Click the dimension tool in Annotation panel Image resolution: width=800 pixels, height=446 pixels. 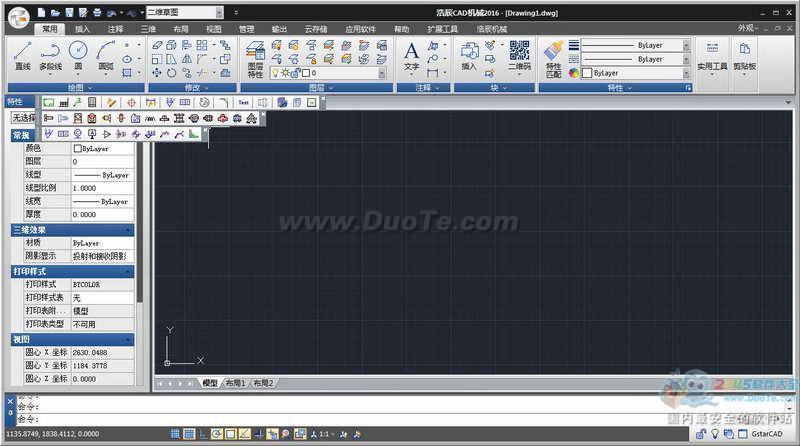tap(433, 73)
